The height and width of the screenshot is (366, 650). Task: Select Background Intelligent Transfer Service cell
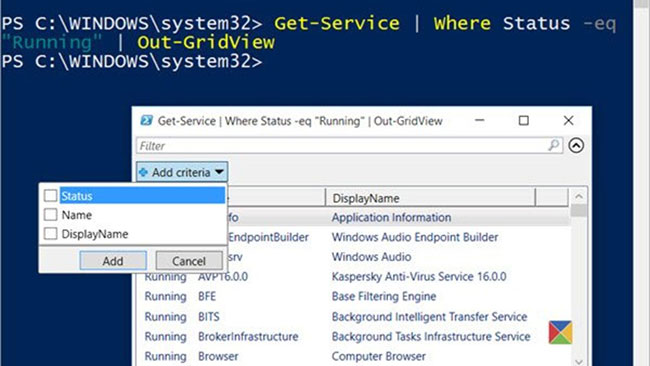(429, 317)
